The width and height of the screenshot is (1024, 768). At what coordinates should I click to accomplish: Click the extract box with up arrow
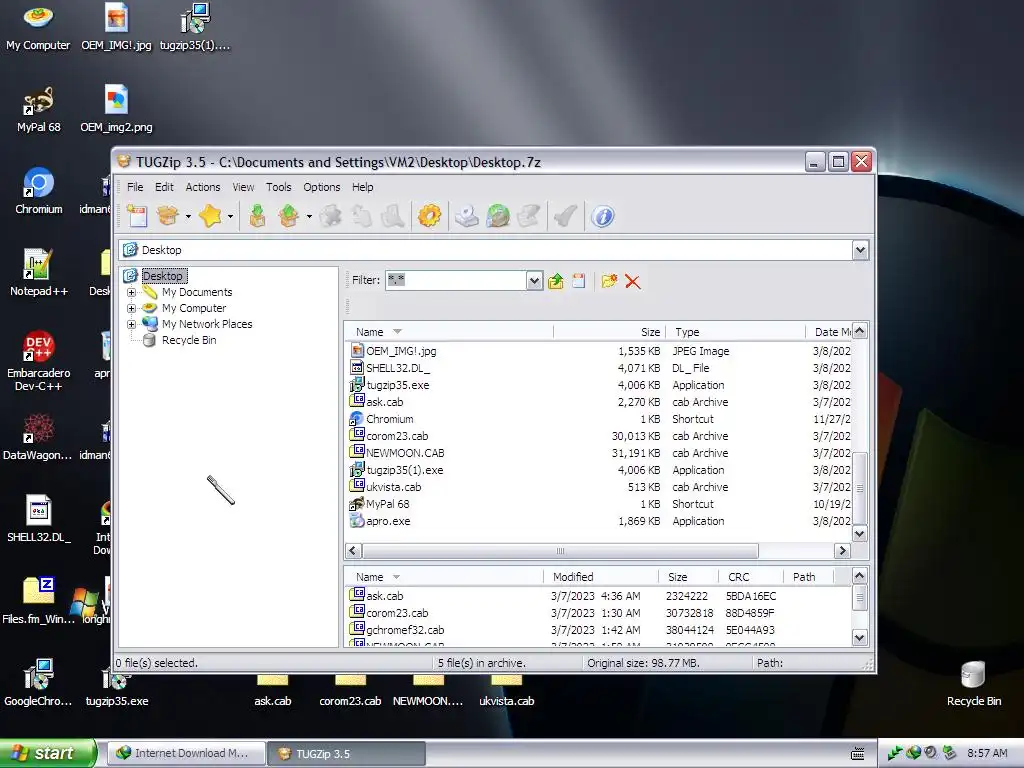[x=289, y=216]
